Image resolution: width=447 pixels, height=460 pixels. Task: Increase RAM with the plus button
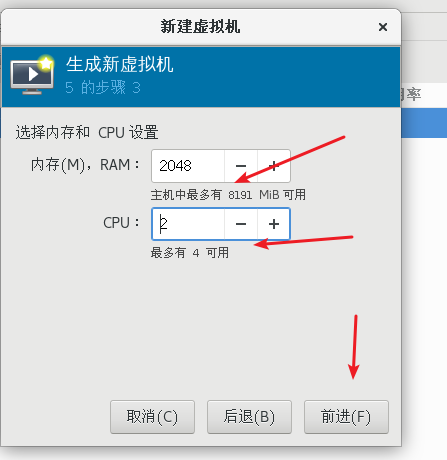pyautogui.click(x=274, y=166)
